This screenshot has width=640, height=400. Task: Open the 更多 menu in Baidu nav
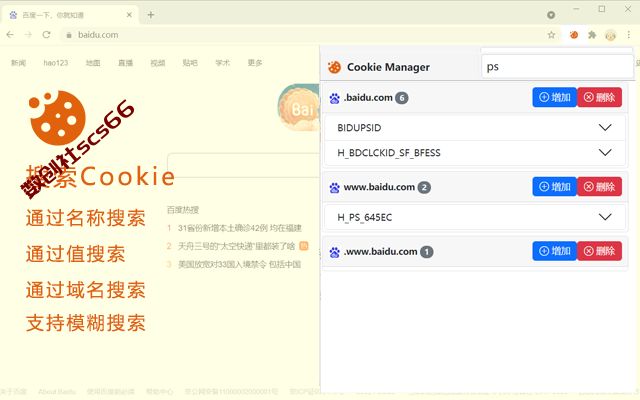(255, 63)
